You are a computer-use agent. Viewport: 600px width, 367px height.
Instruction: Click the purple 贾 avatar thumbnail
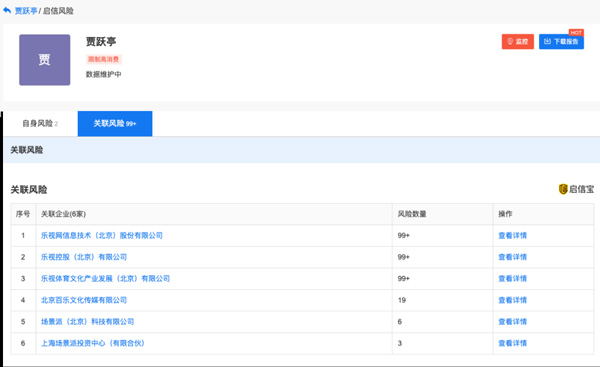(45, 60)
